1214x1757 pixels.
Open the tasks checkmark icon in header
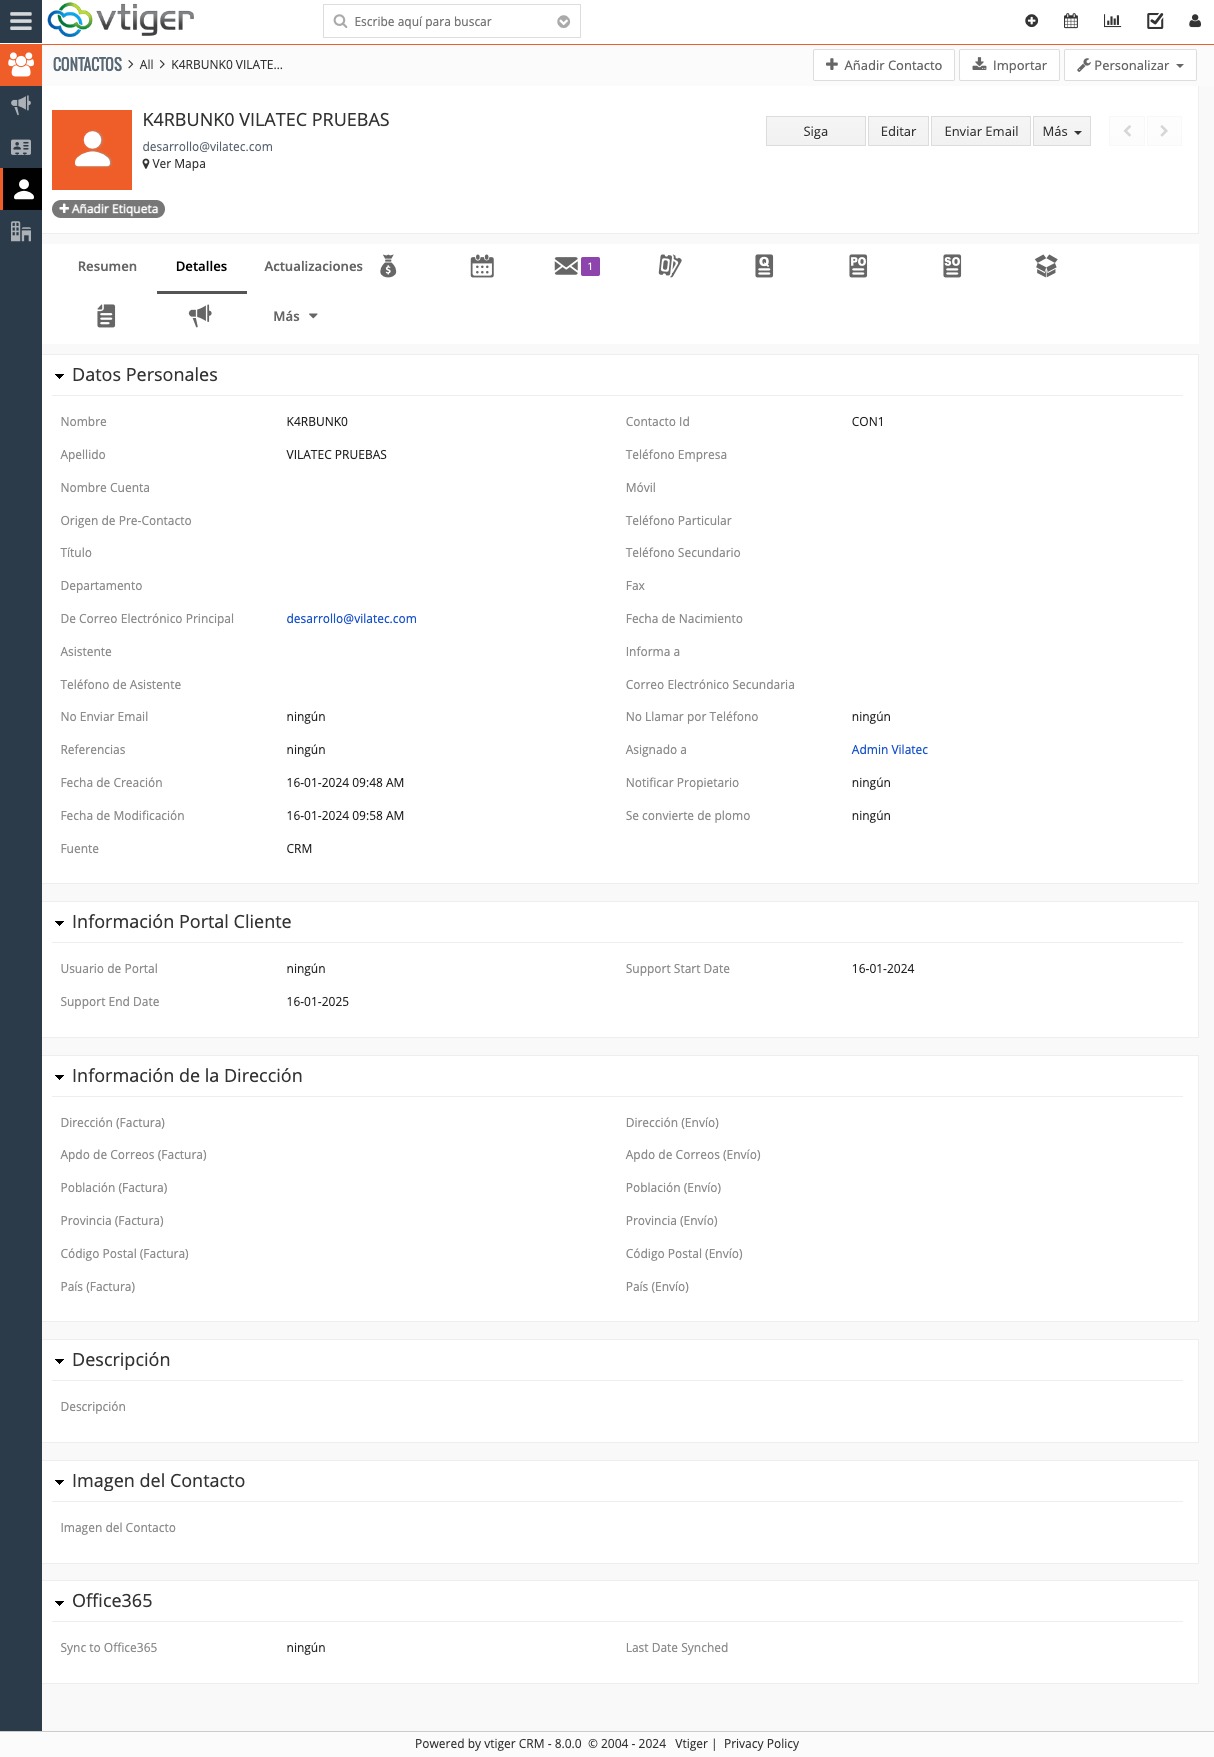coord(1155,21)
